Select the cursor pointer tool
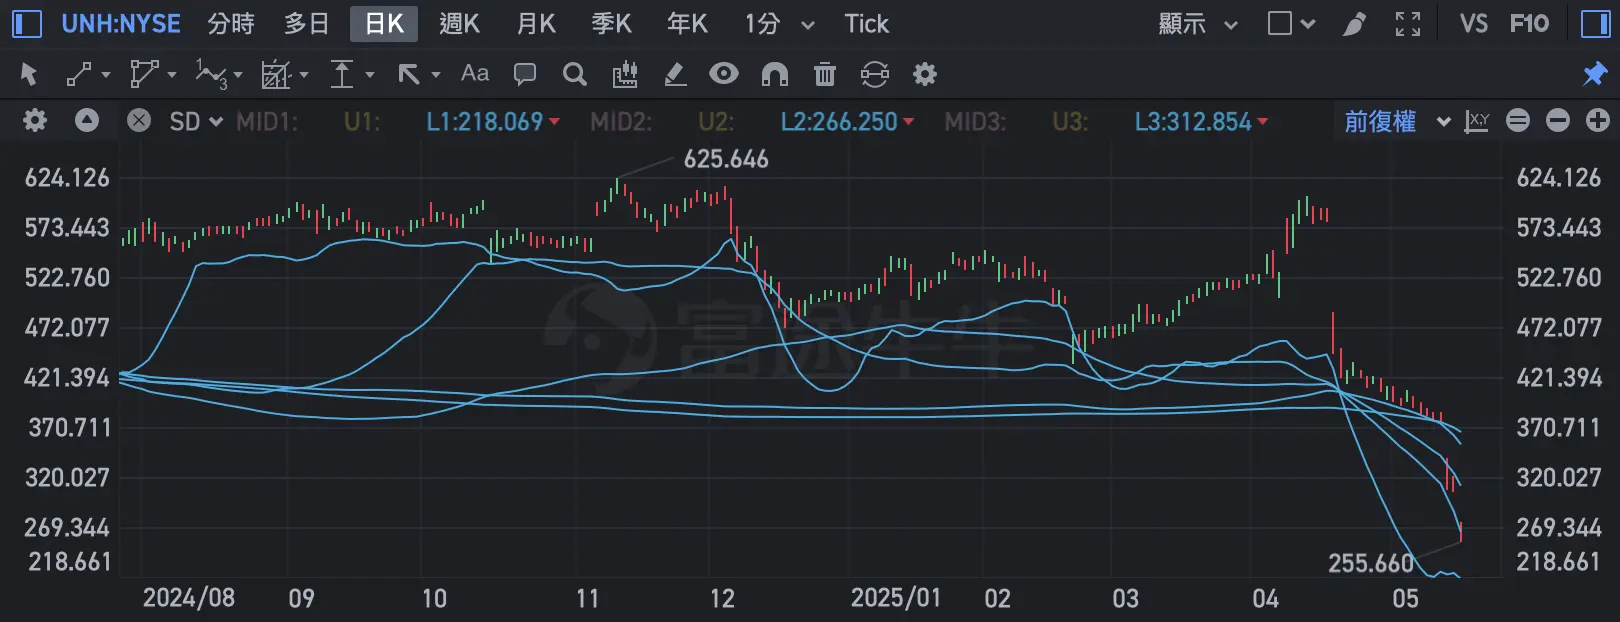 pos(28,74)
